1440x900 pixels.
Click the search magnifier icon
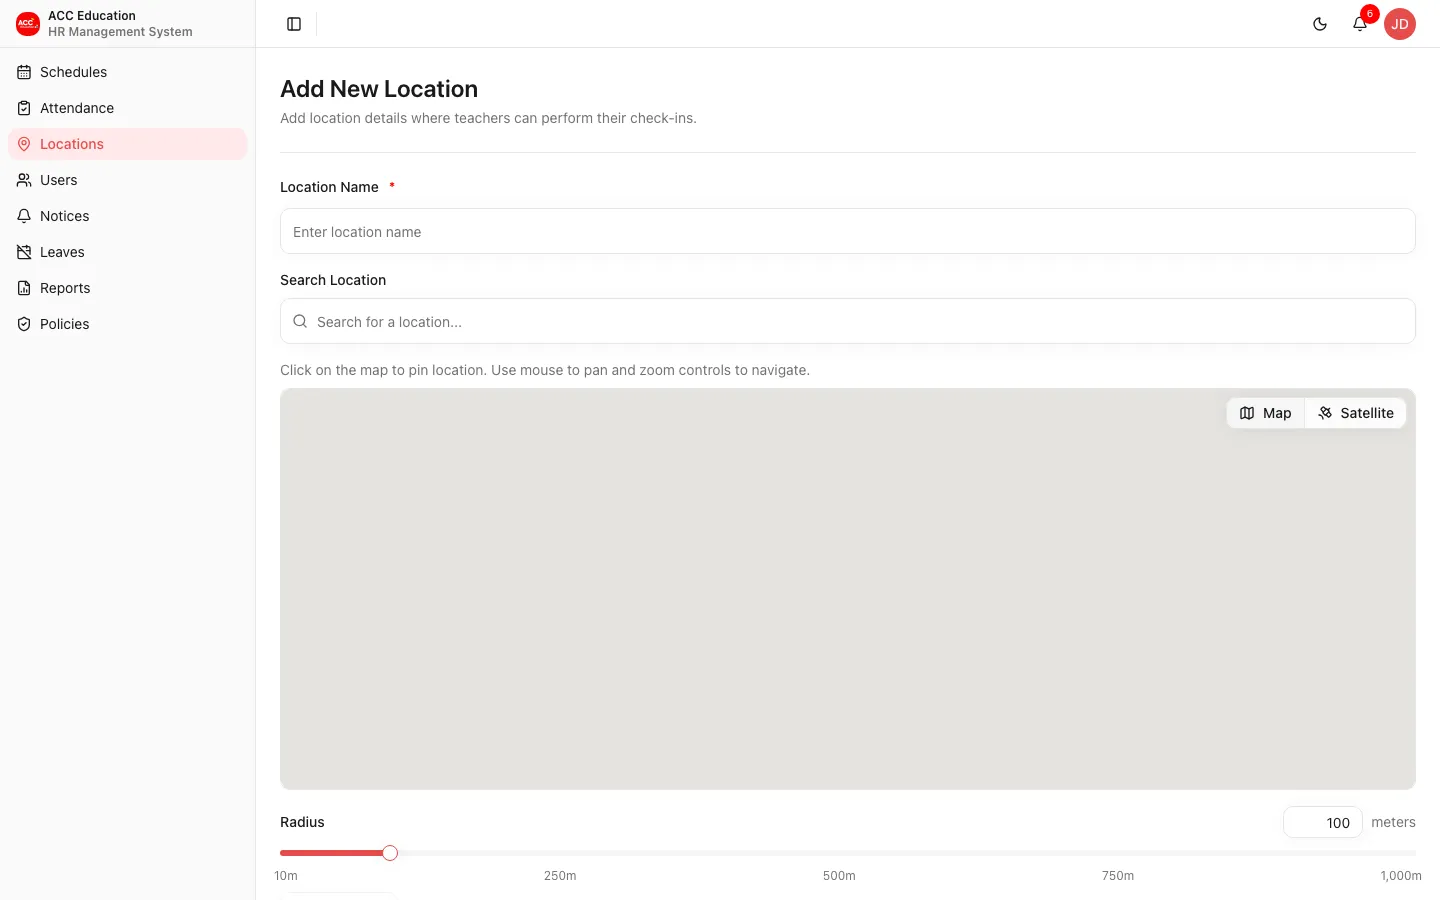tap(300, 322)
